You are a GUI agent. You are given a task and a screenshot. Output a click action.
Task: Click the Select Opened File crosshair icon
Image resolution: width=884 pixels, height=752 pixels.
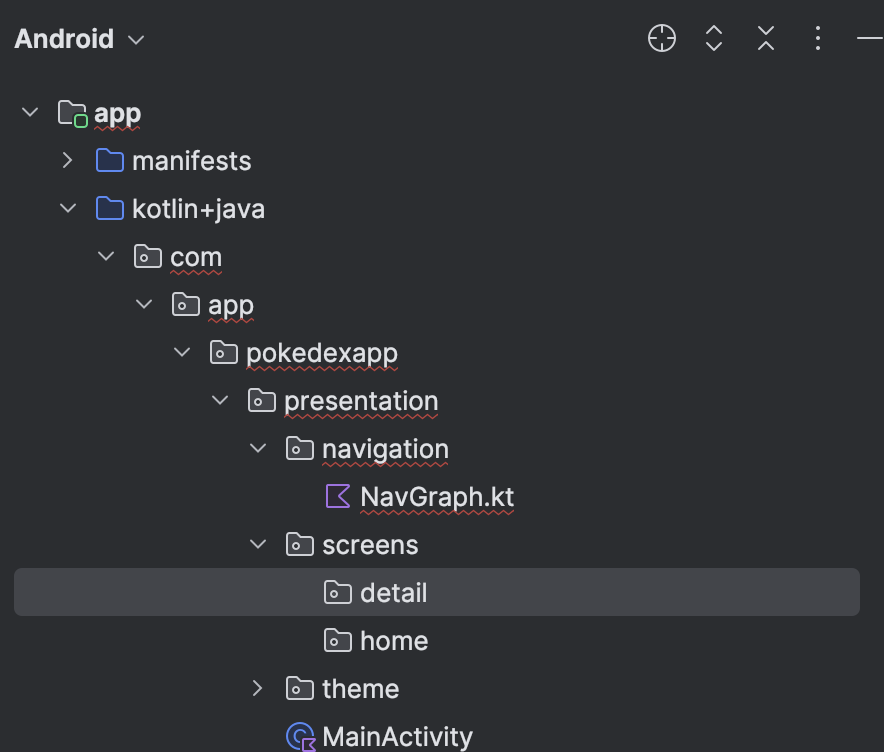click(x=662, y=39)
